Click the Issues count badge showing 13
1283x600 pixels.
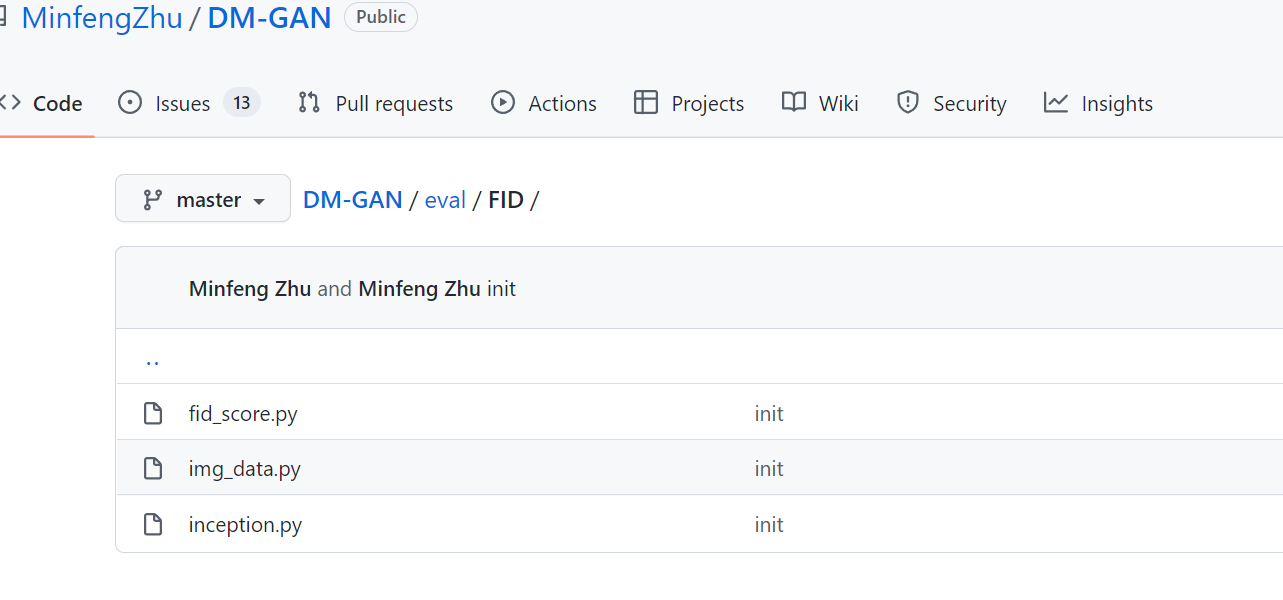[x=240, y=102]
